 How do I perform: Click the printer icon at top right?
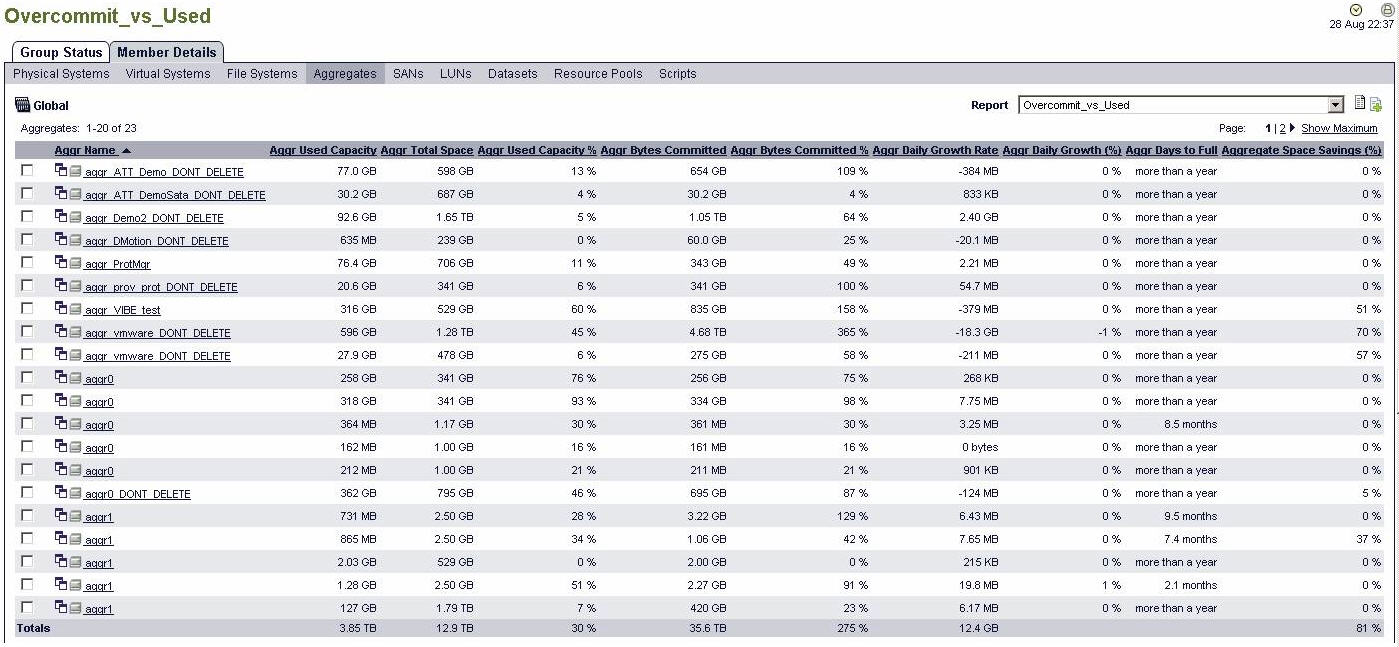(x=1386, y=10)
